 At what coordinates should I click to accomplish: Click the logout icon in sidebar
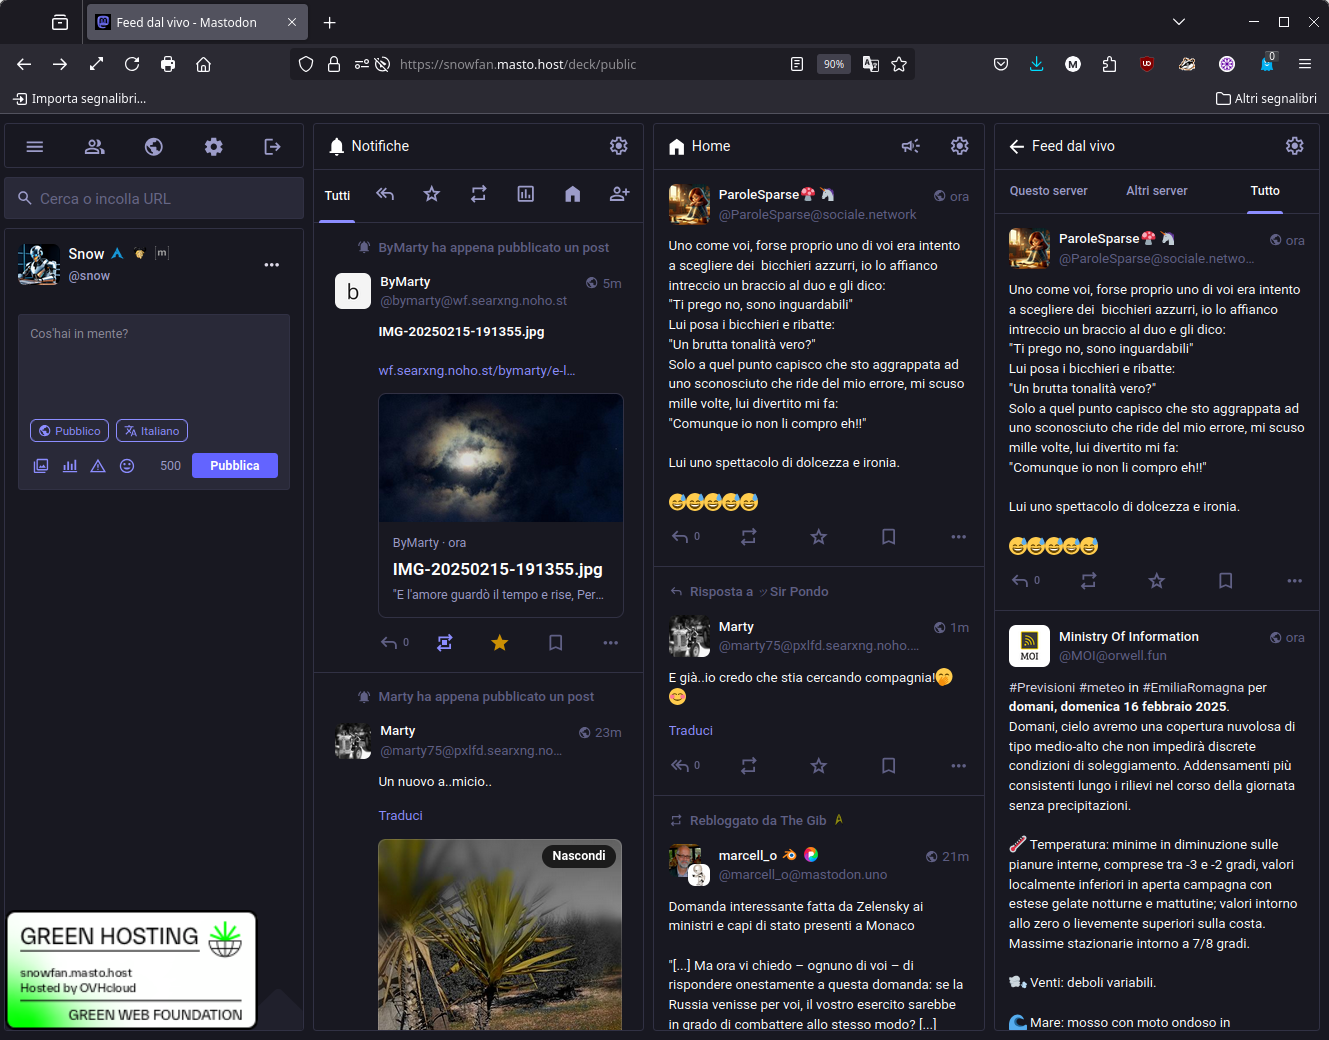[x=272, y=147]
